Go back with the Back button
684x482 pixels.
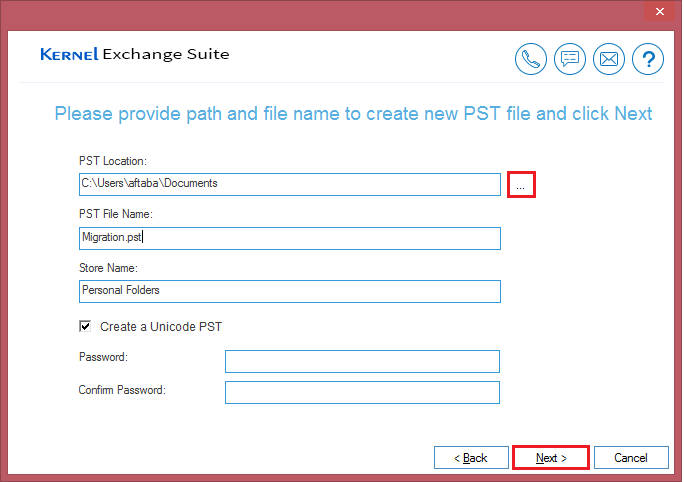(471, 458)
